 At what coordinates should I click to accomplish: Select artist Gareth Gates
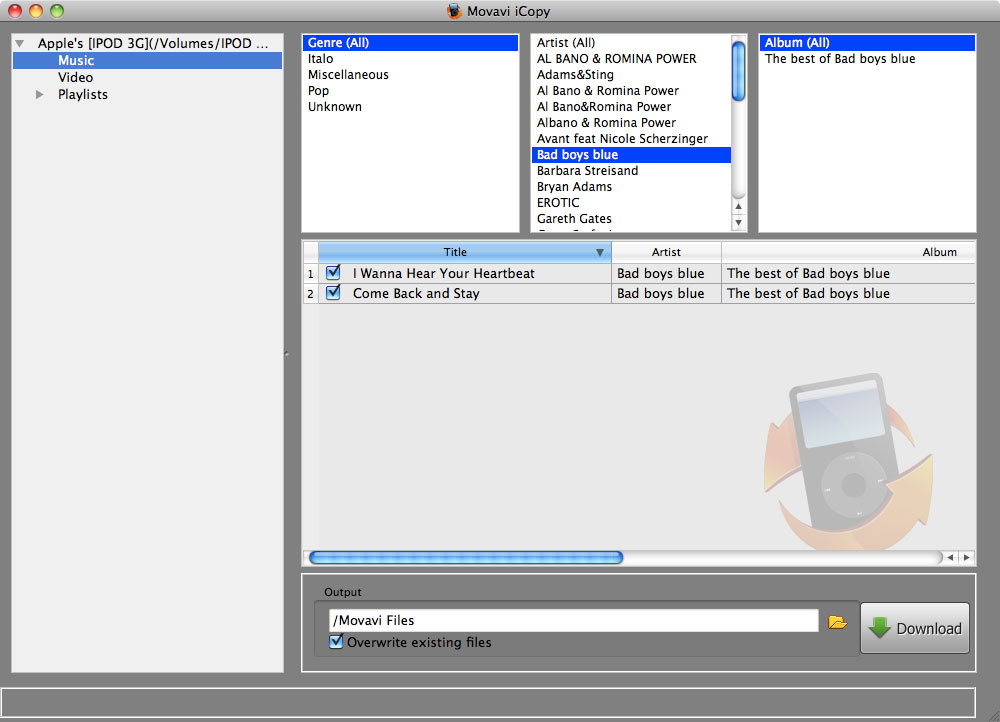click(x=631, y=219)
